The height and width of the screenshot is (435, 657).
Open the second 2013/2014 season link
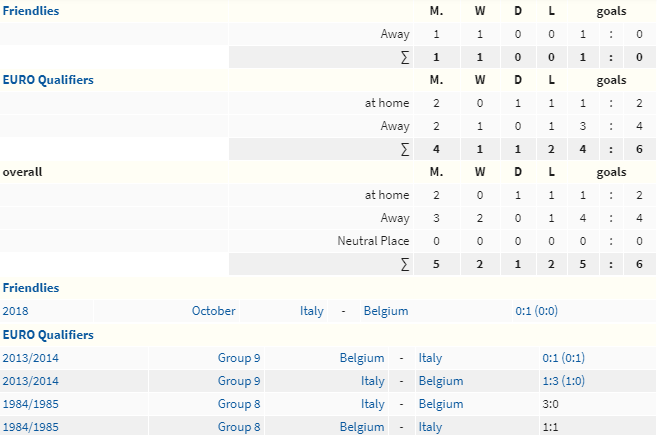[x=31, y=381]
